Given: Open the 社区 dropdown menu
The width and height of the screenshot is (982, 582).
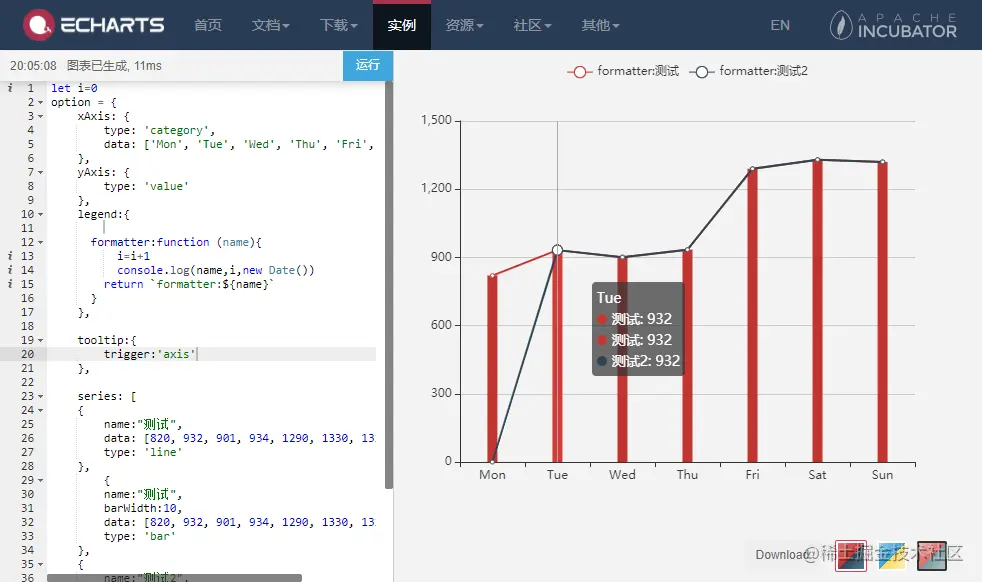Looking at the screenshot, I should point(532,25).
